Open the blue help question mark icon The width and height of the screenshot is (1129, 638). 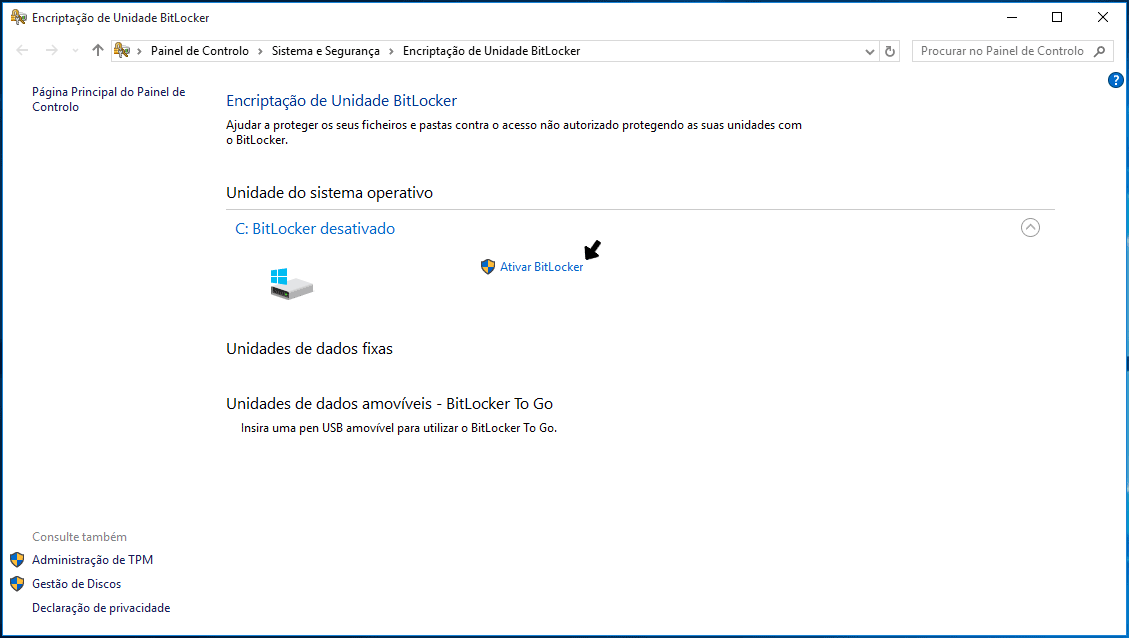(1115, 80)
